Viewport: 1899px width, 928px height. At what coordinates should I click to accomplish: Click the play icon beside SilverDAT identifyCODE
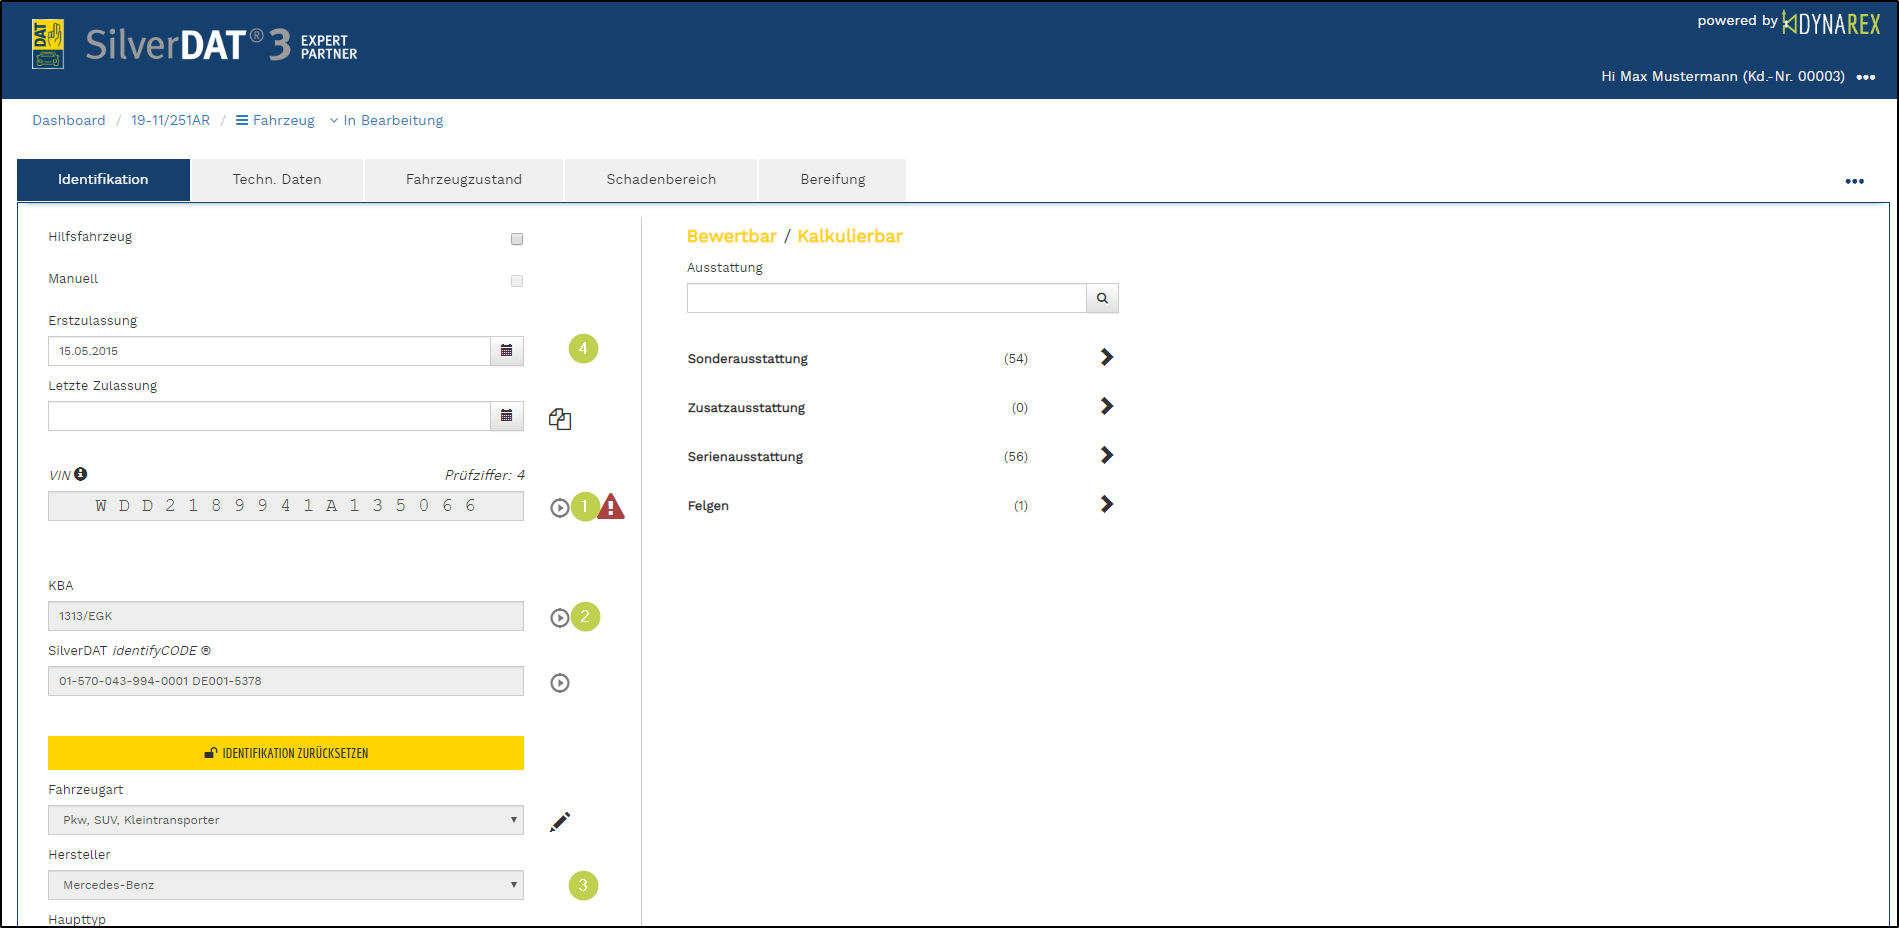pos(560,683)
